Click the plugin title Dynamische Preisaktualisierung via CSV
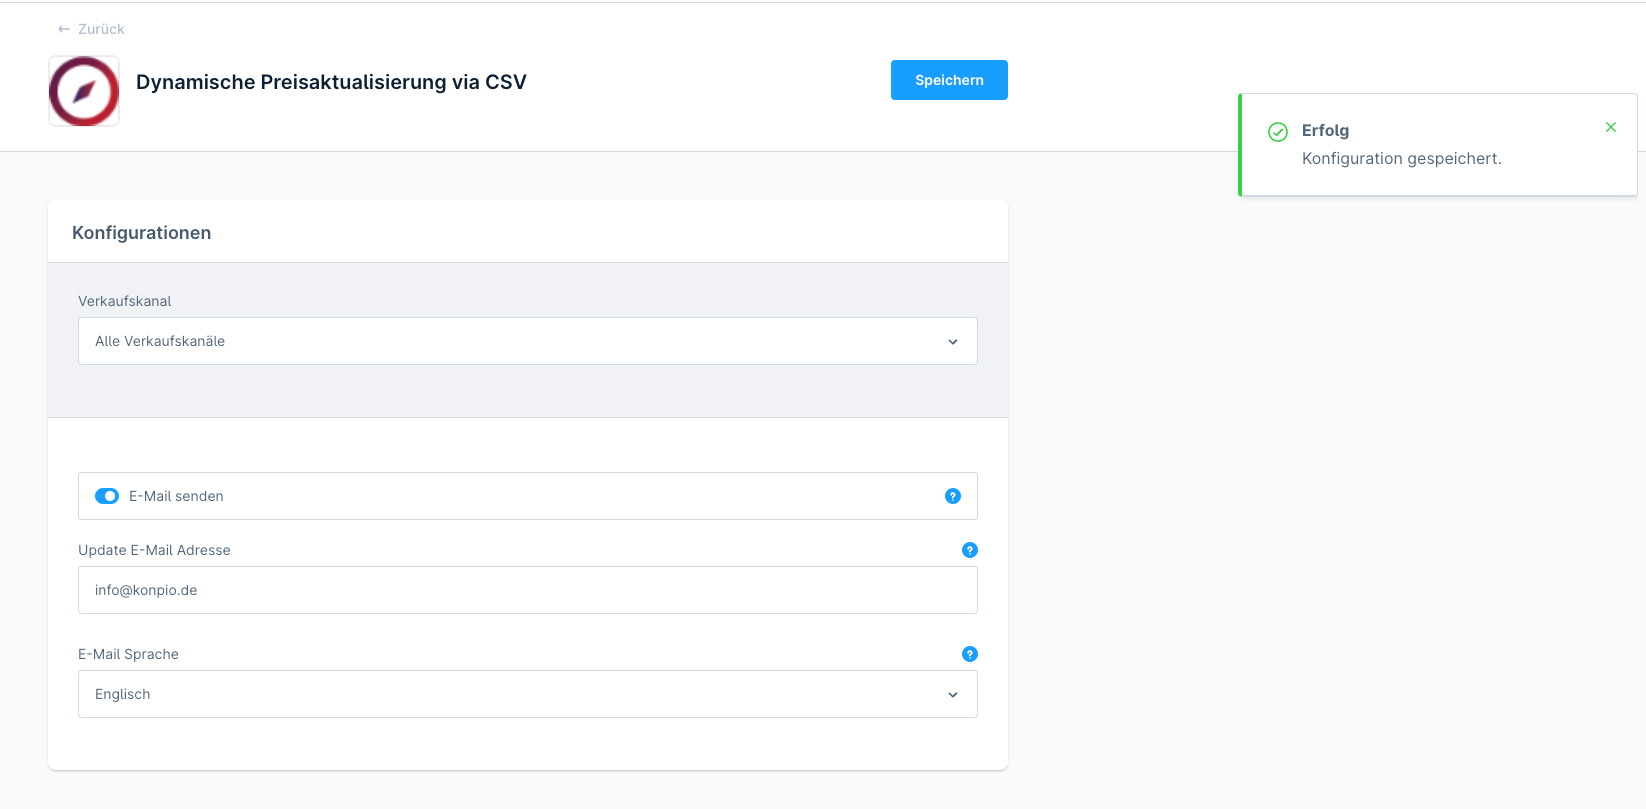The image size is (1646, 809). pyautogui.click(x=331, y=82)
